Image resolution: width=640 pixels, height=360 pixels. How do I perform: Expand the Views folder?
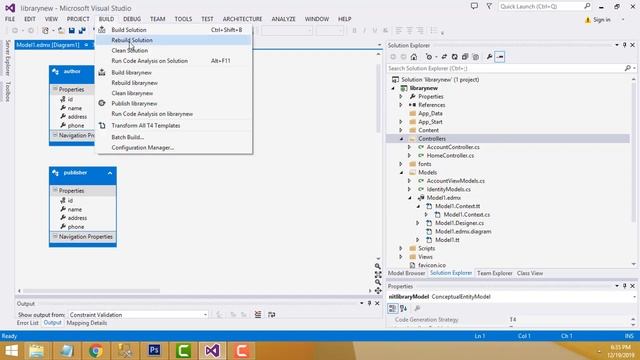pyautogui.click(x=401, y=257)
